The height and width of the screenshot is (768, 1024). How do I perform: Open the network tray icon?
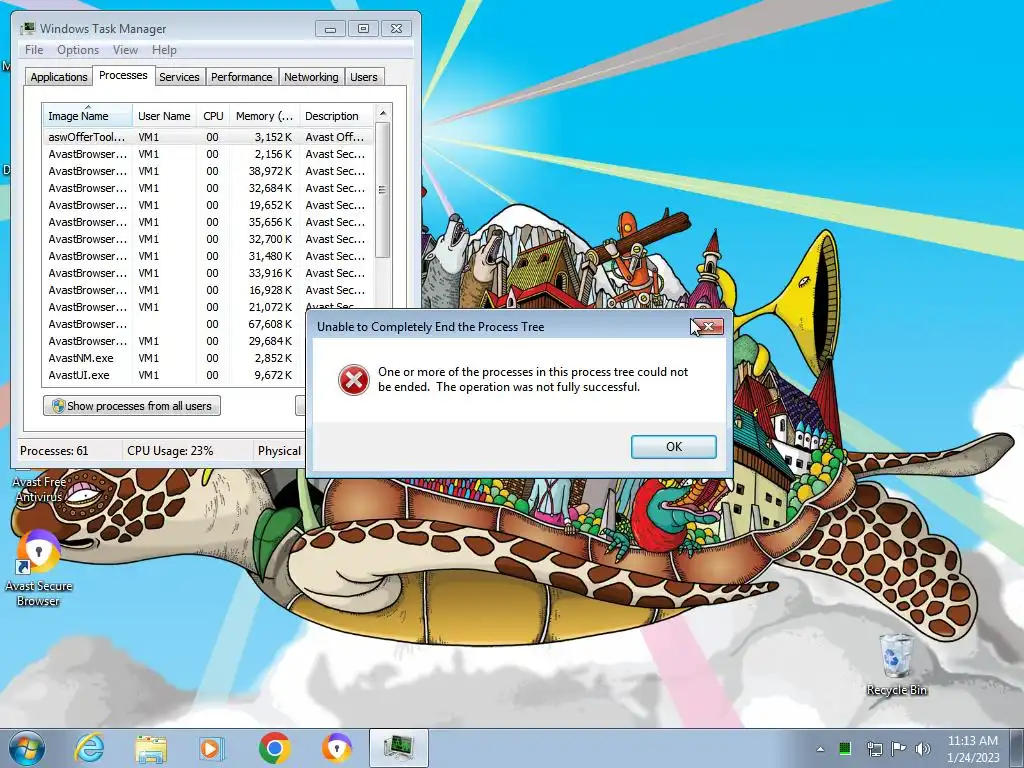click(x=874, y=749)
